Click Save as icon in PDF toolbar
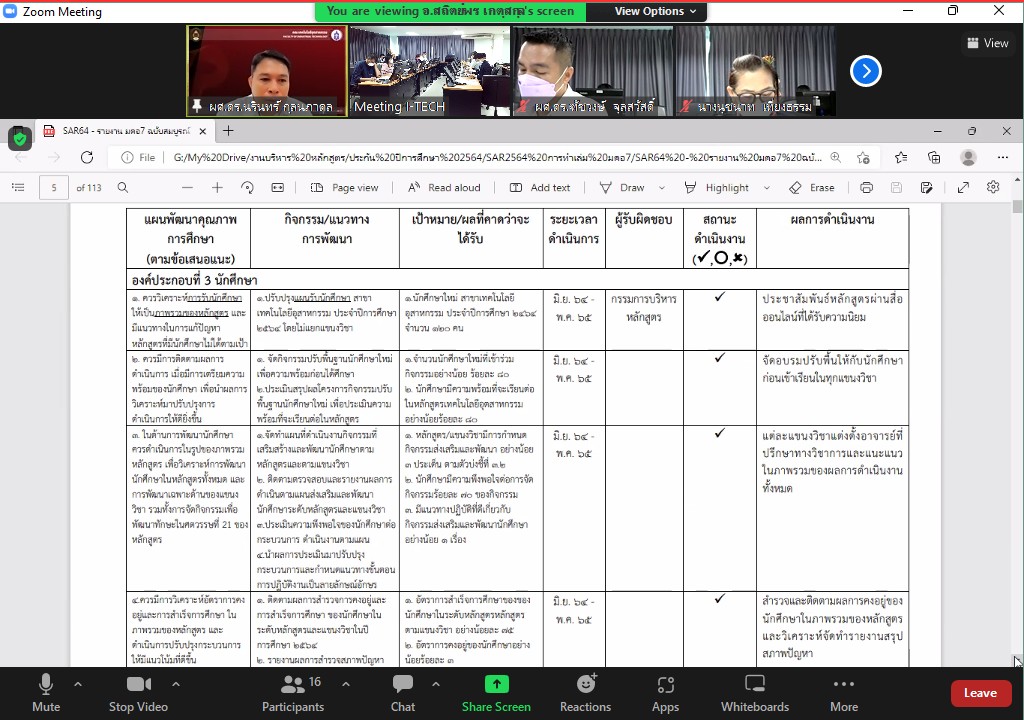Viewport: 1024px width, 720px height. 927,188
